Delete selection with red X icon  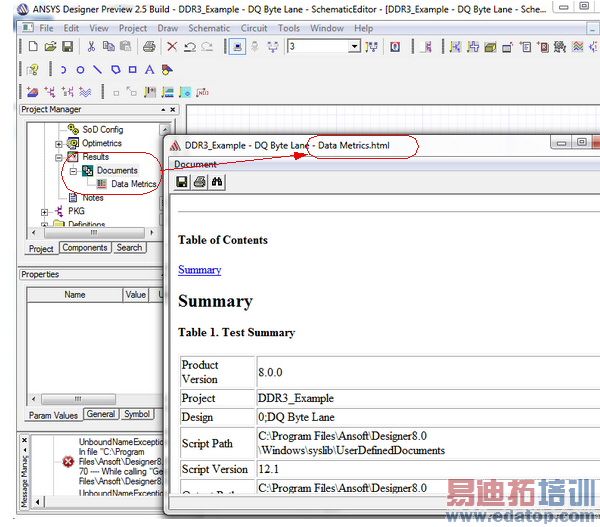click(172, 46)
